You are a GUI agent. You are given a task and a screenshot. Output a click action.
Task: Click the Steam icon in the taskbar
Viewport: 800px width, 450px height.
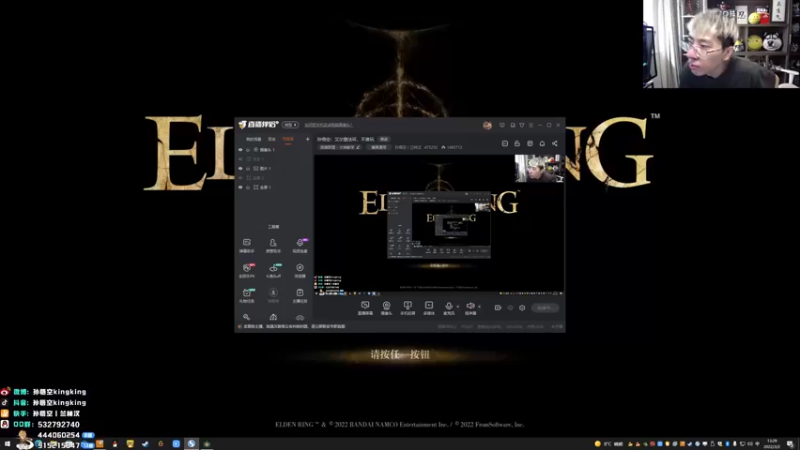(x=145, y=444)
